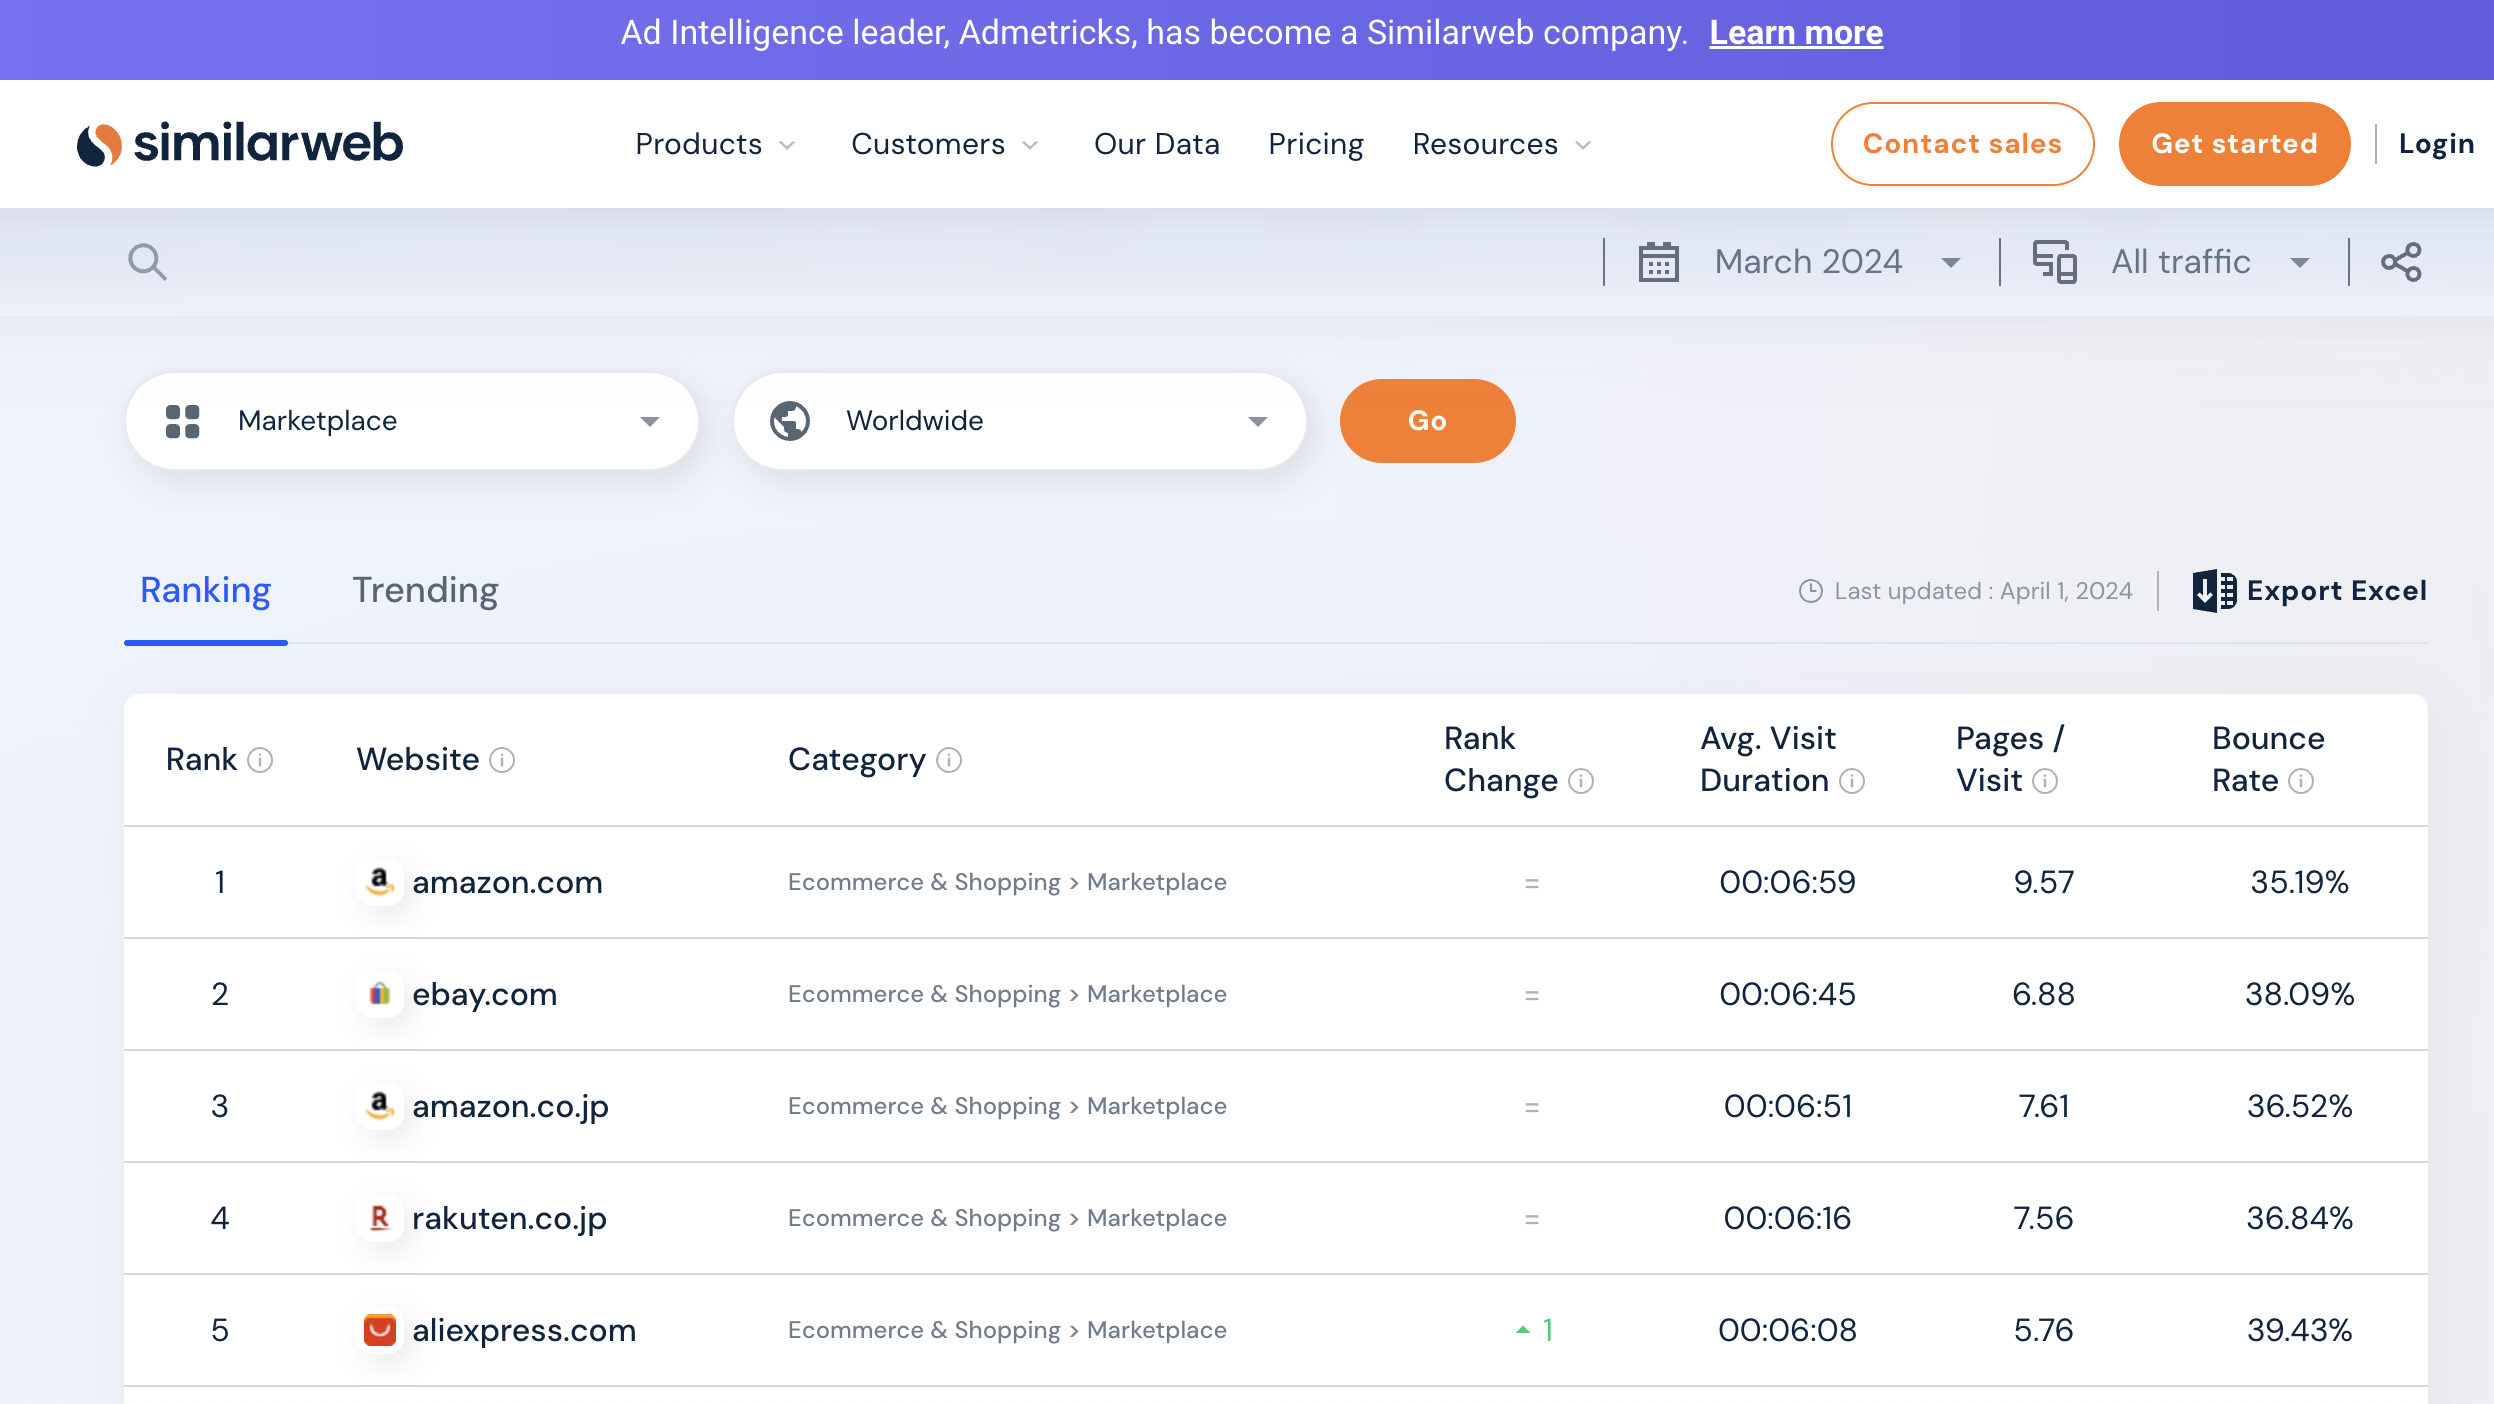
Task: Click the traffic type device icon
Action: [2055, 261]
